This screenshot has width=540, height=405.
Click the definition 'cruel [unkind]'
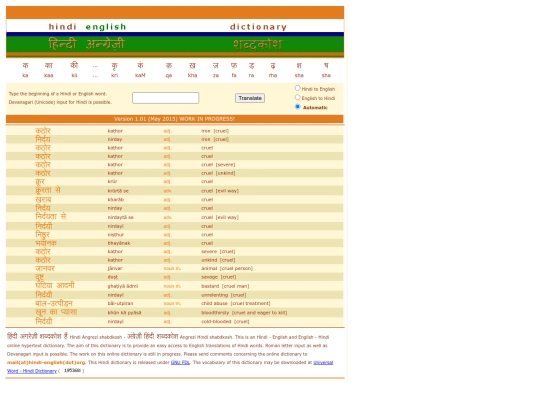(x=218, y=173)
